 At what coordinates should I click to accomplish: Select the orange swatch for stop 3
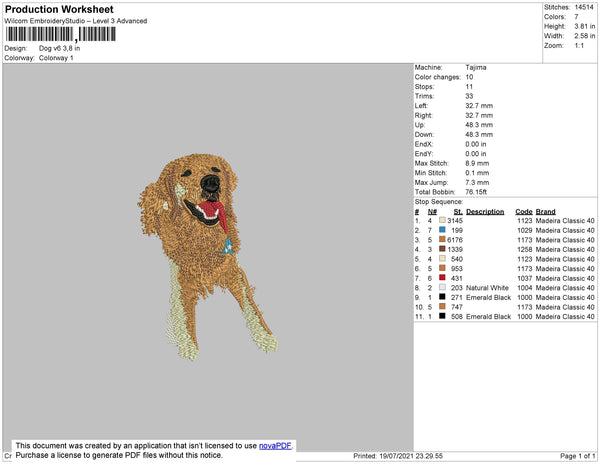click(442, 239)
